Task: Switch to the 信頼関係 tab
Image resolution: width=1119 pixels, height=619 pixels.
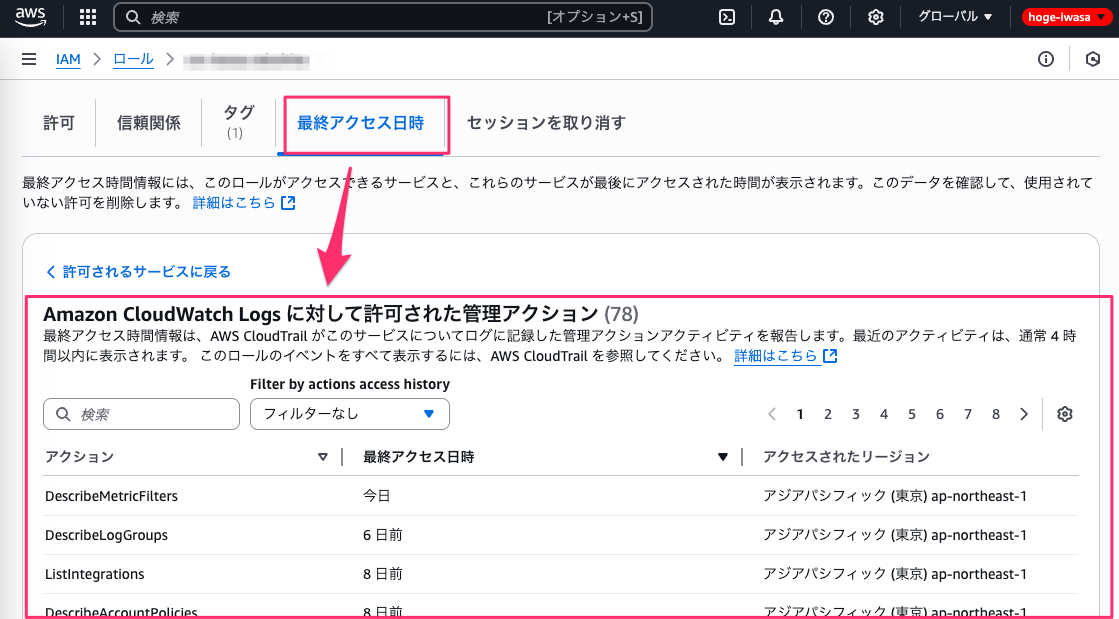Action: [148, 123]
